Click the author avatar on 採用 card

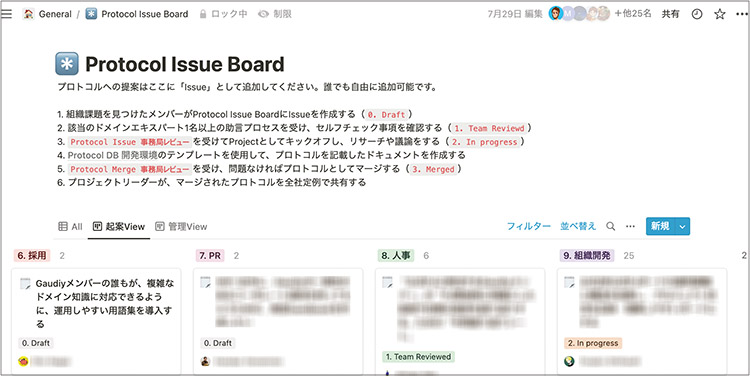tap(23, 362)
